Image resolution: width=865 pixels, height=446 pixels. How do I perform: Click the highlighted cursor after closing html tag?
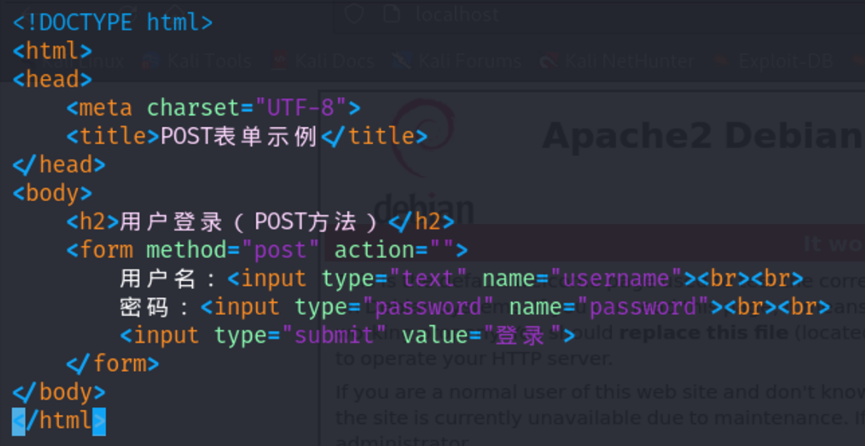(98, 420)
